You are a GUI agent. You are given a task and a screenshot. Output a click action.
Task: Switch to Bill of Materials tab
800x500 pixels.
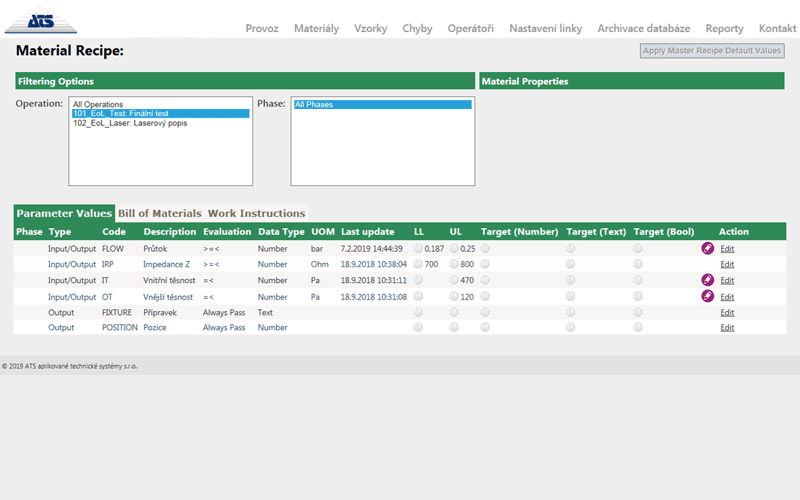(160, 213)
